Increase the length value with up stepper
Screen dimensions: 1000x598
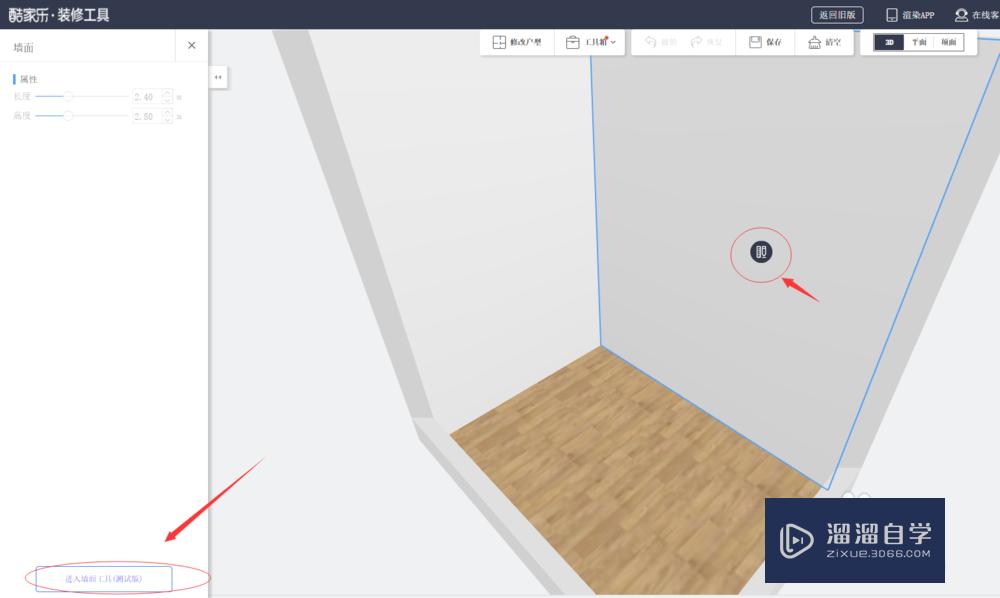pyautogui.click(x=167, y=93)
